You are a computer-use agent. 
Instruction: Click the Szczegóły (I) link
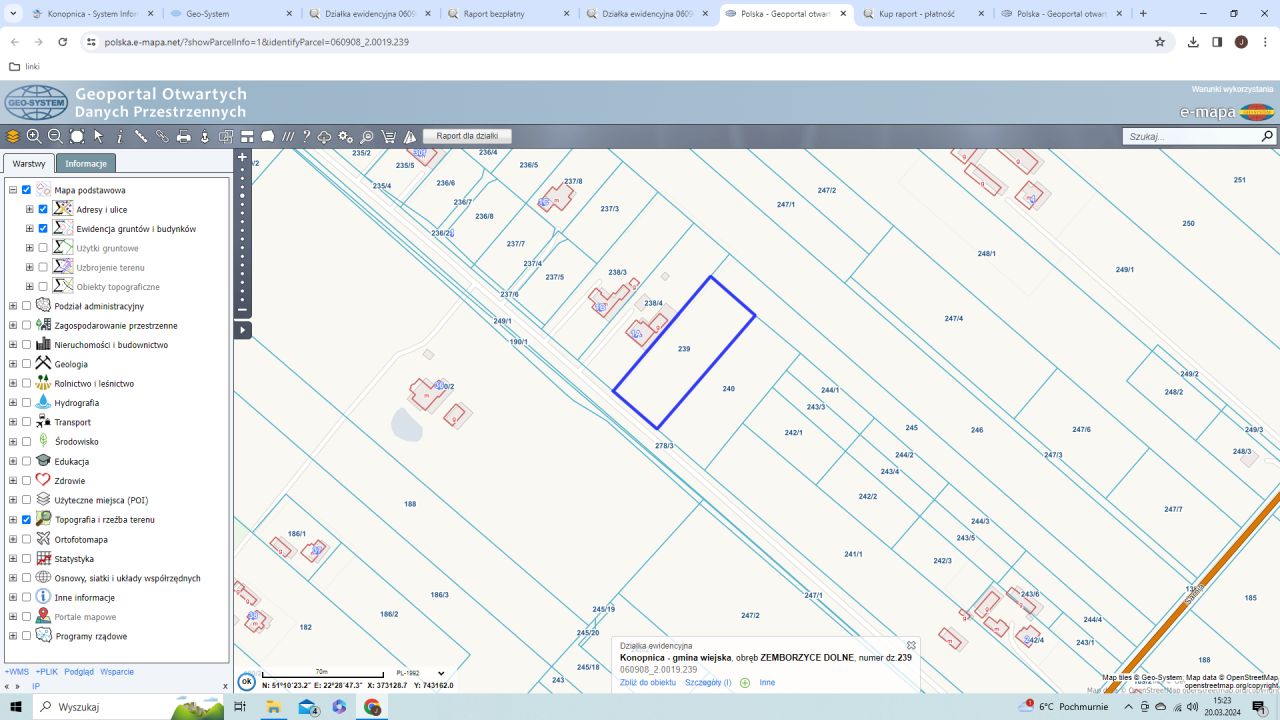tap(708, 683)
